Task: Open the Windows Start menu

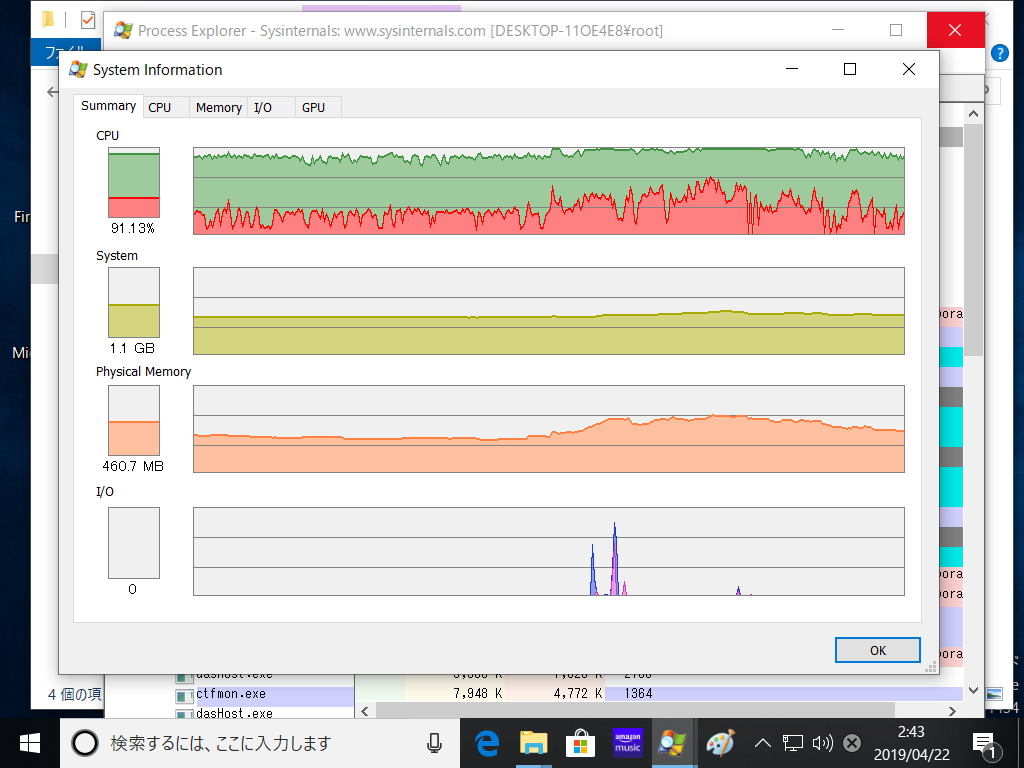Action: pyautogui.click(x=30, y=743)
